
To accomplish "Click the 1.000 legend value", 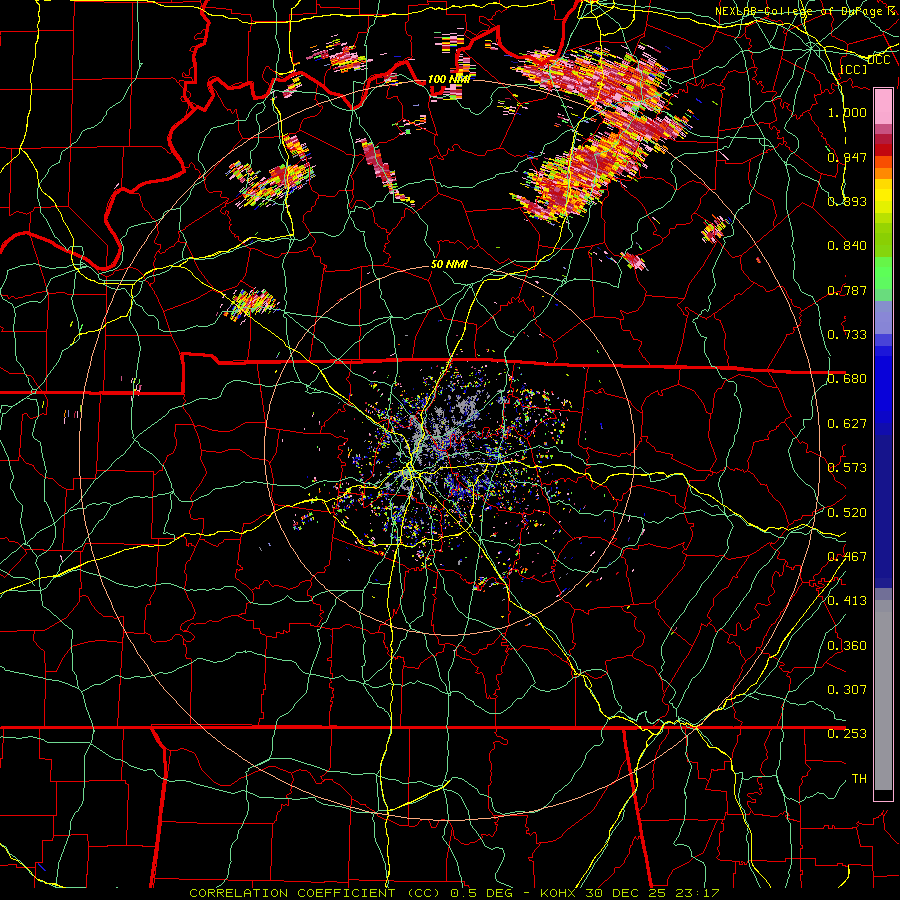I will pyautogui.click(x=847, y=112).
